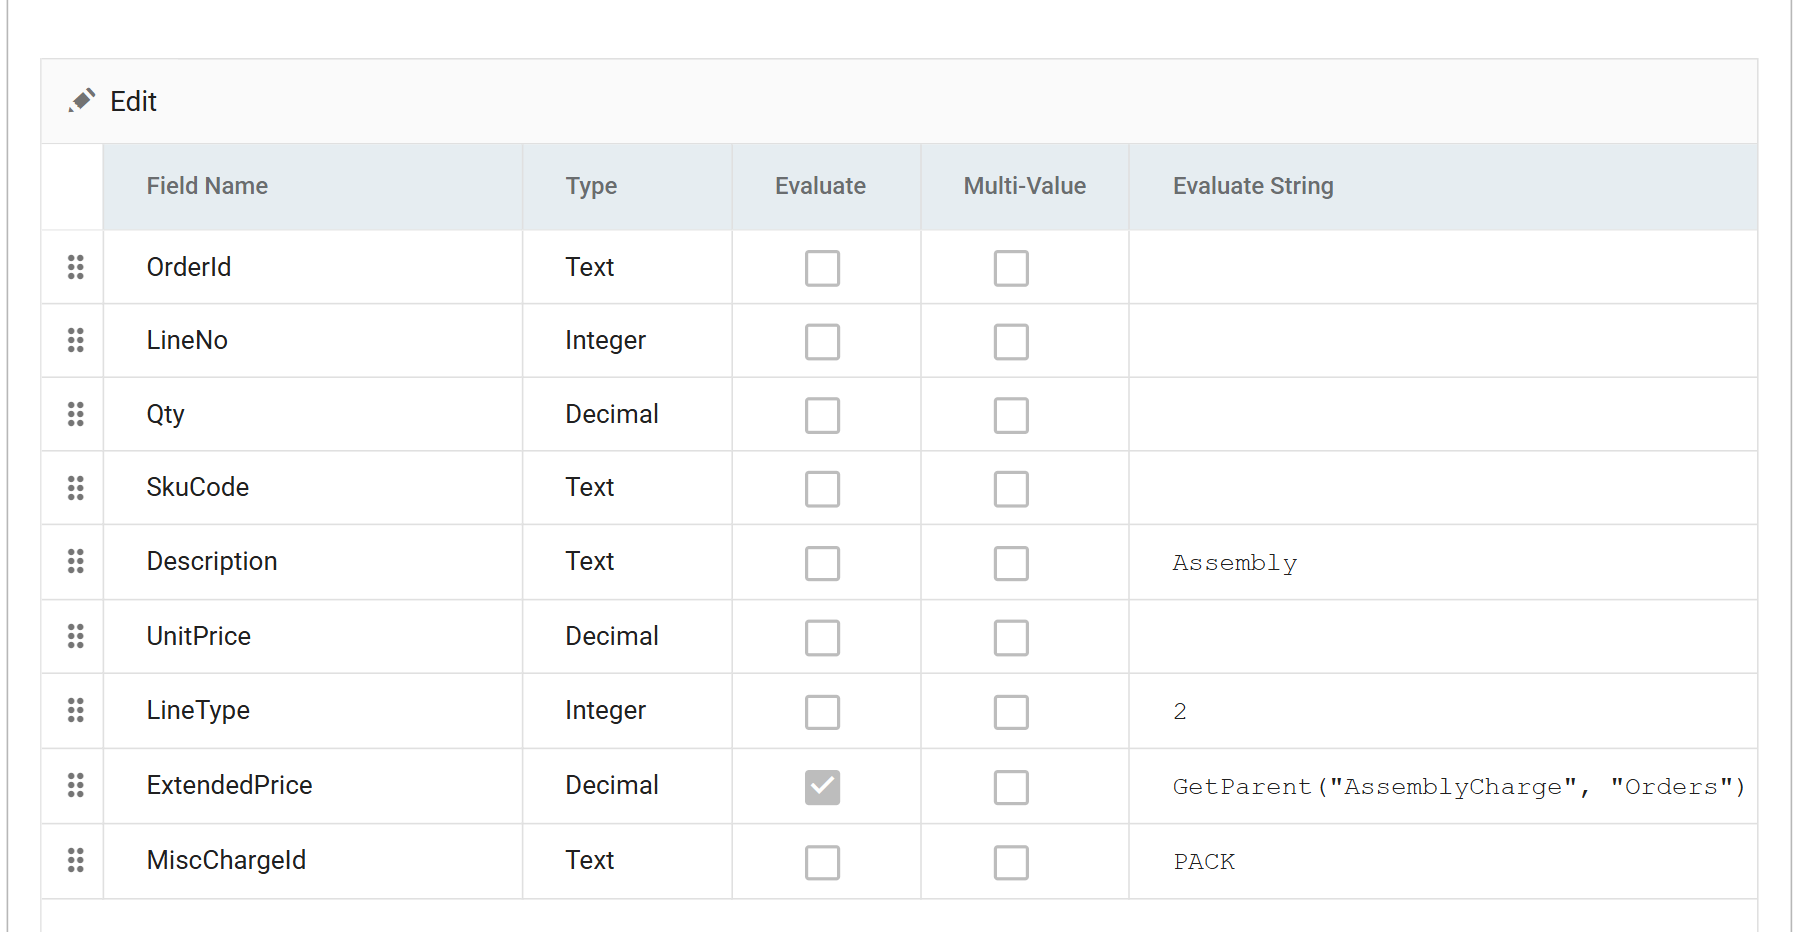1798x932 pixels.
Task: Grab the drag handle for MiscChargeId row
Action: [75, 860]
